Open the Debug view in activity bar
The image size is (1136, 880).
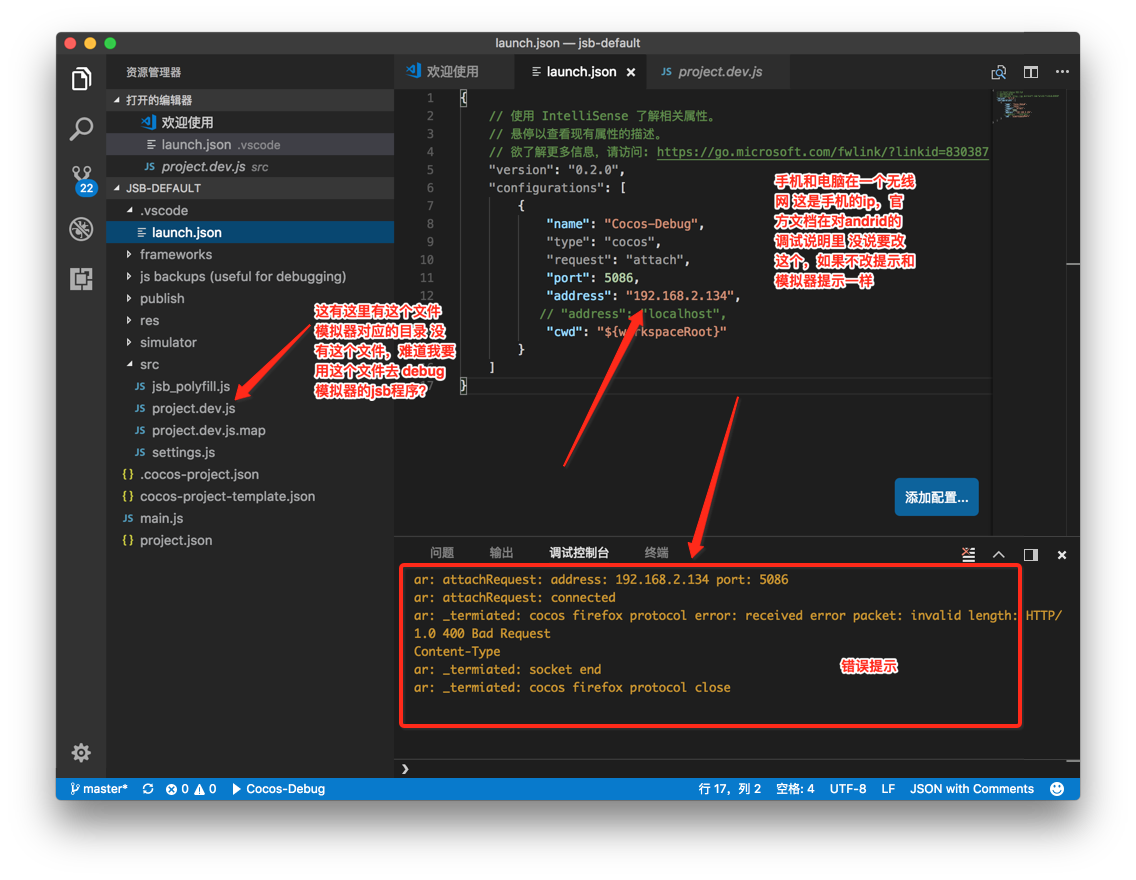coord(81,229)
